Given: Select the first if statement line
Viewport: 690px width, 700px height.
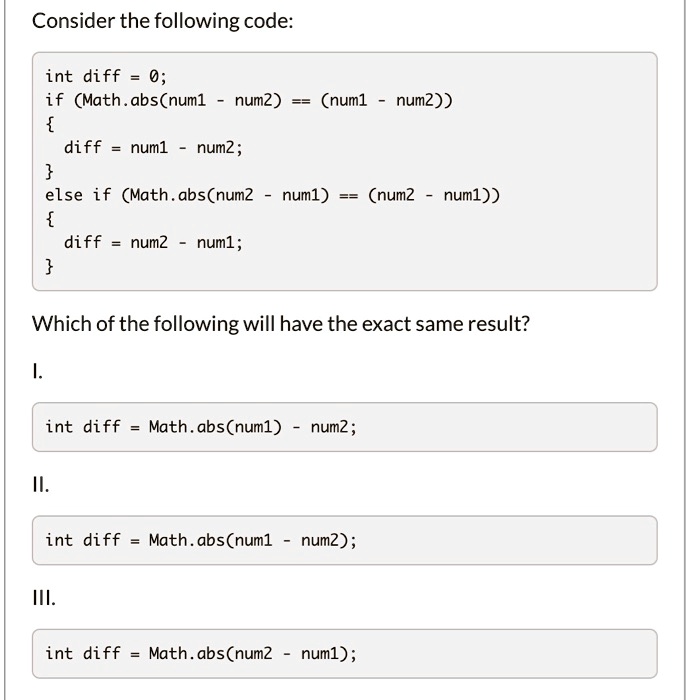Looking at the screenshot, I should tap(255, 100).
